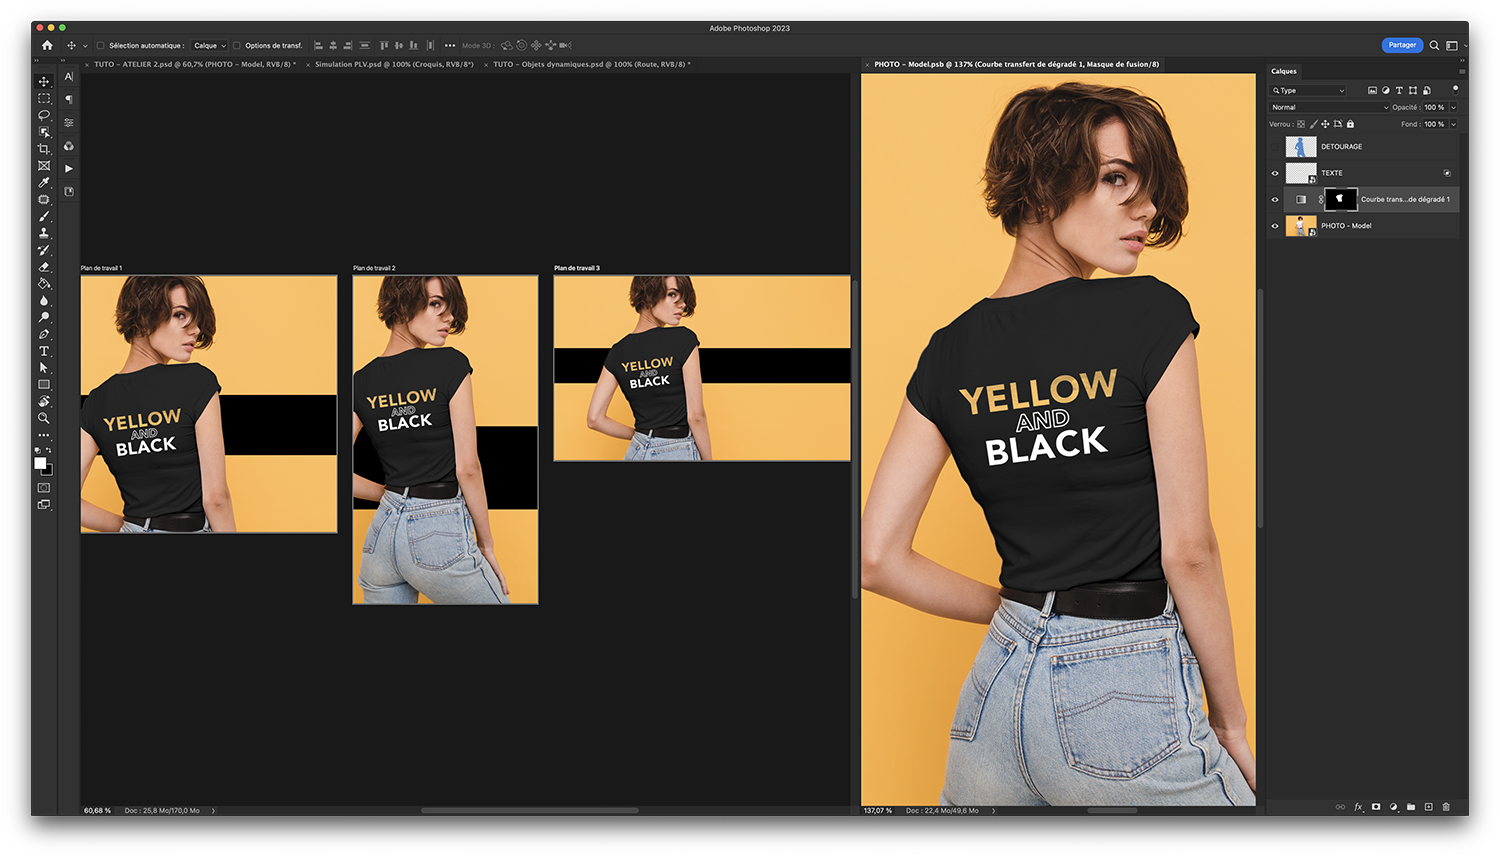
Task: Open the Calque auto-select dropdown
Action: coord(209,45)
